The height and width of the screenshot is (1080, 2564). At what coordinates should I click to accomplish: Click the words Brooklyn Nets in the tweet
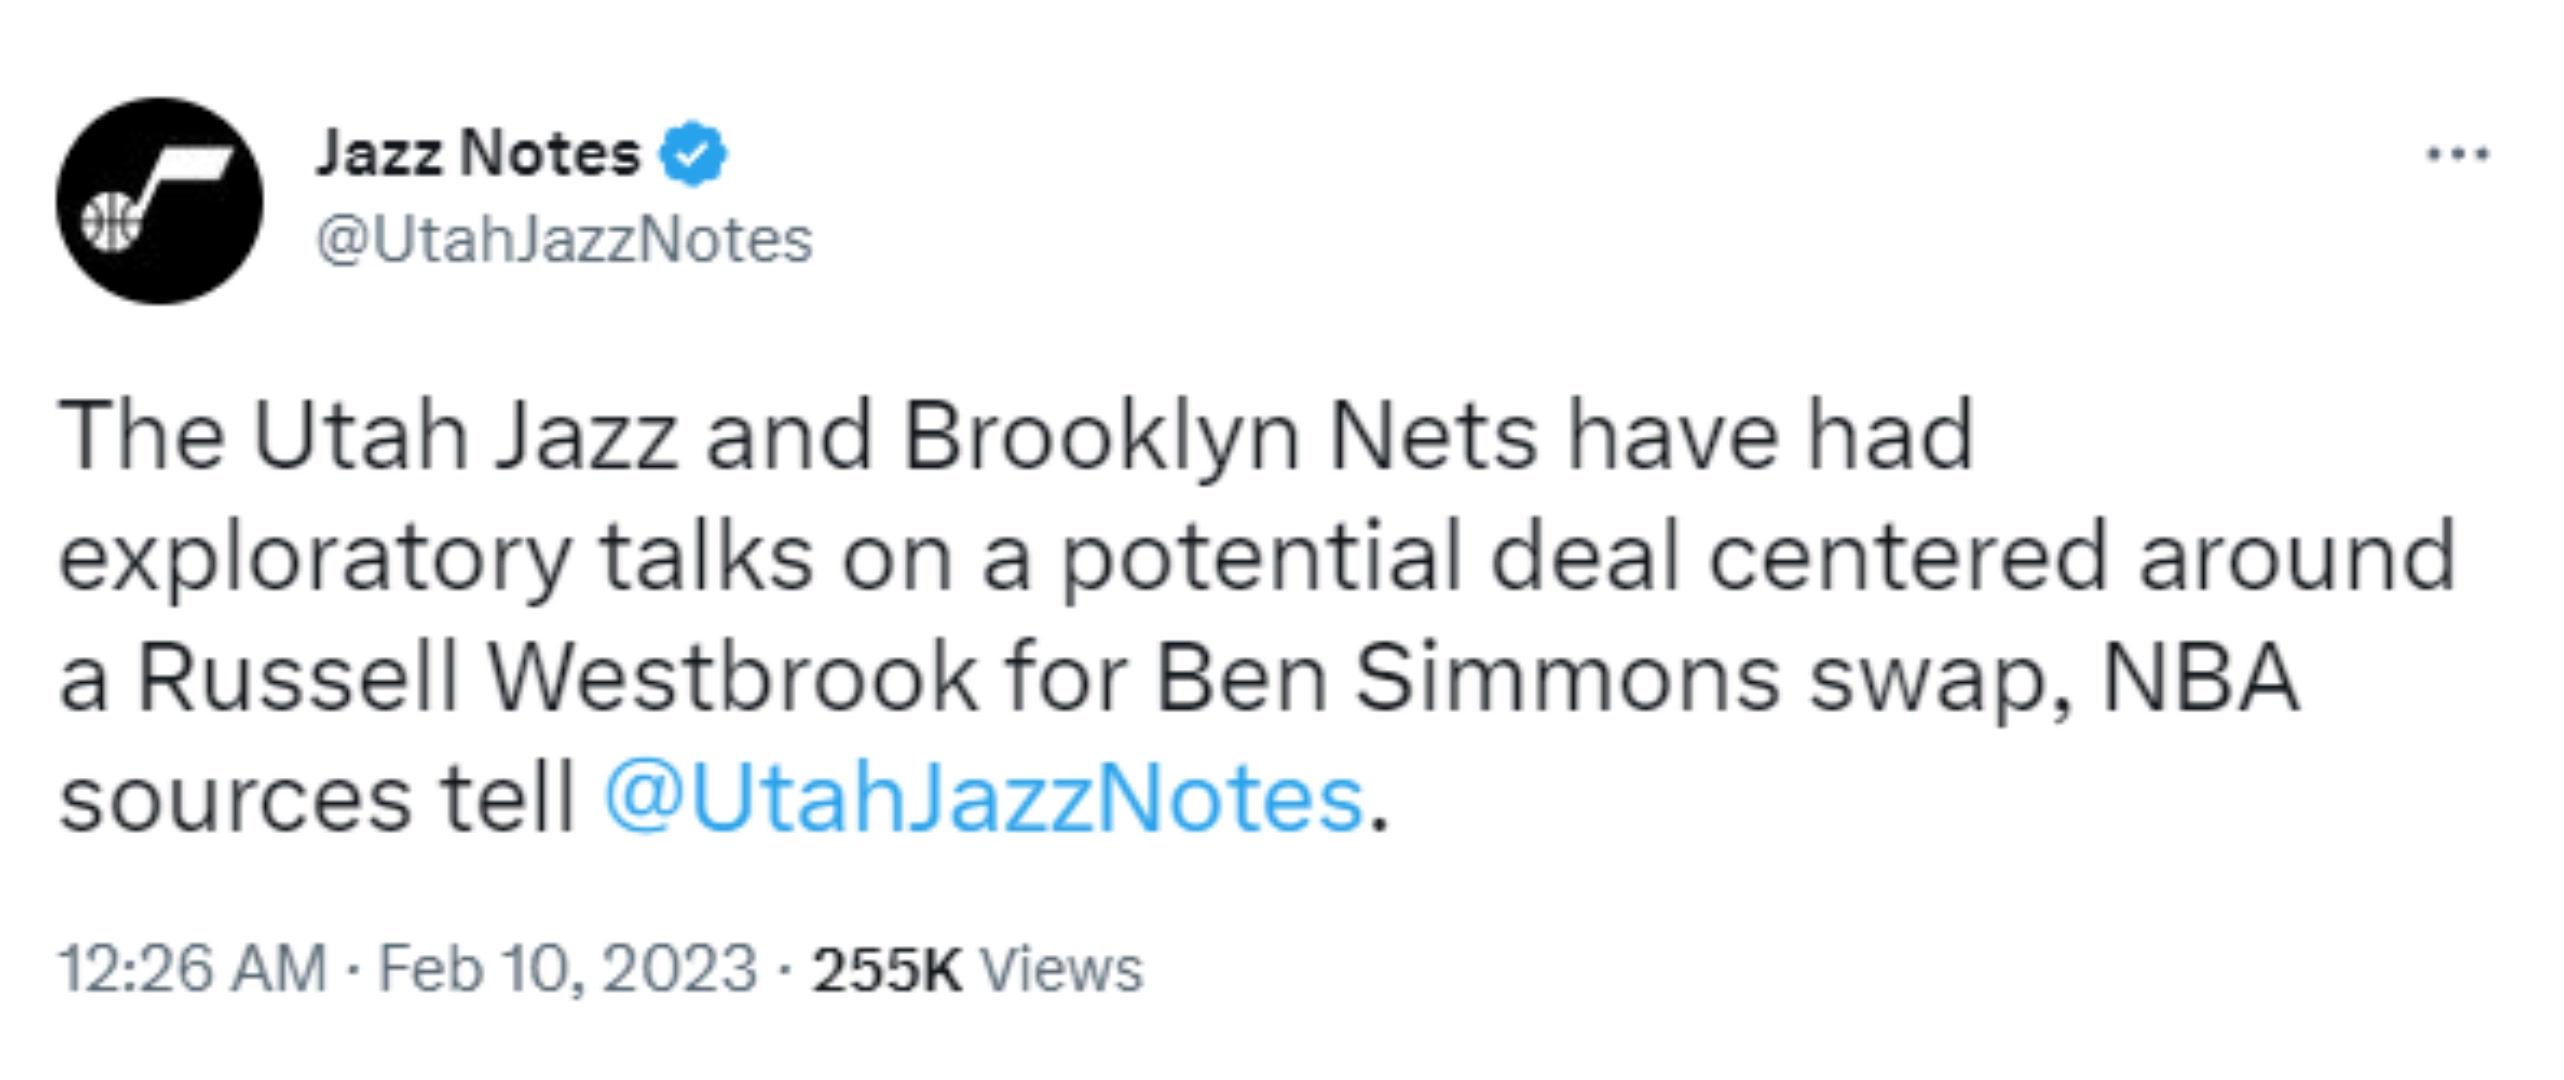click(1219, 436)
